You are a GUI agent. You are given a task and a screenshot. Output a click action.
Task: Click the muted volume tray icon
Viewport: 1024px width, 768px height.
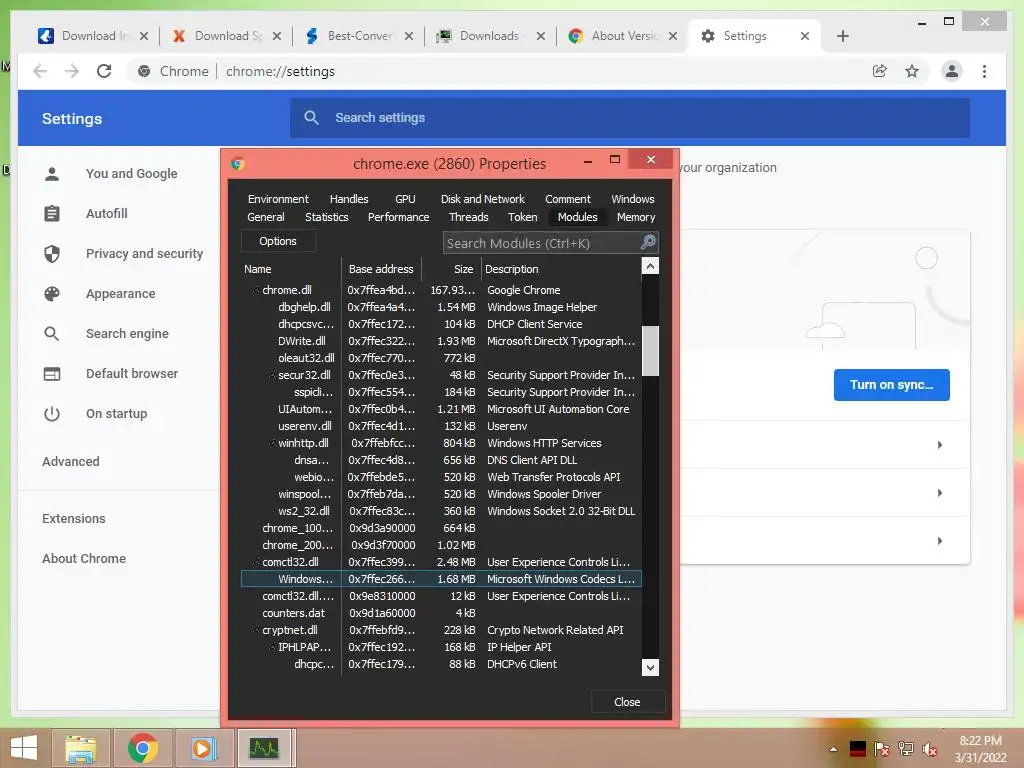point(929,749)
